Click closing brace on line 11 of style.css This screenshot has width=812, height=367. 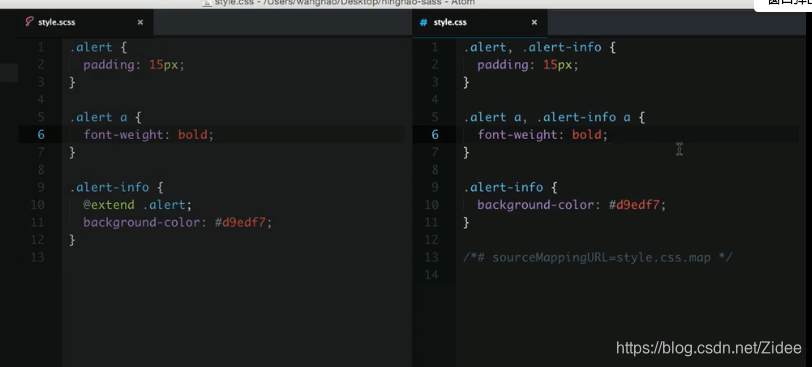466,223
